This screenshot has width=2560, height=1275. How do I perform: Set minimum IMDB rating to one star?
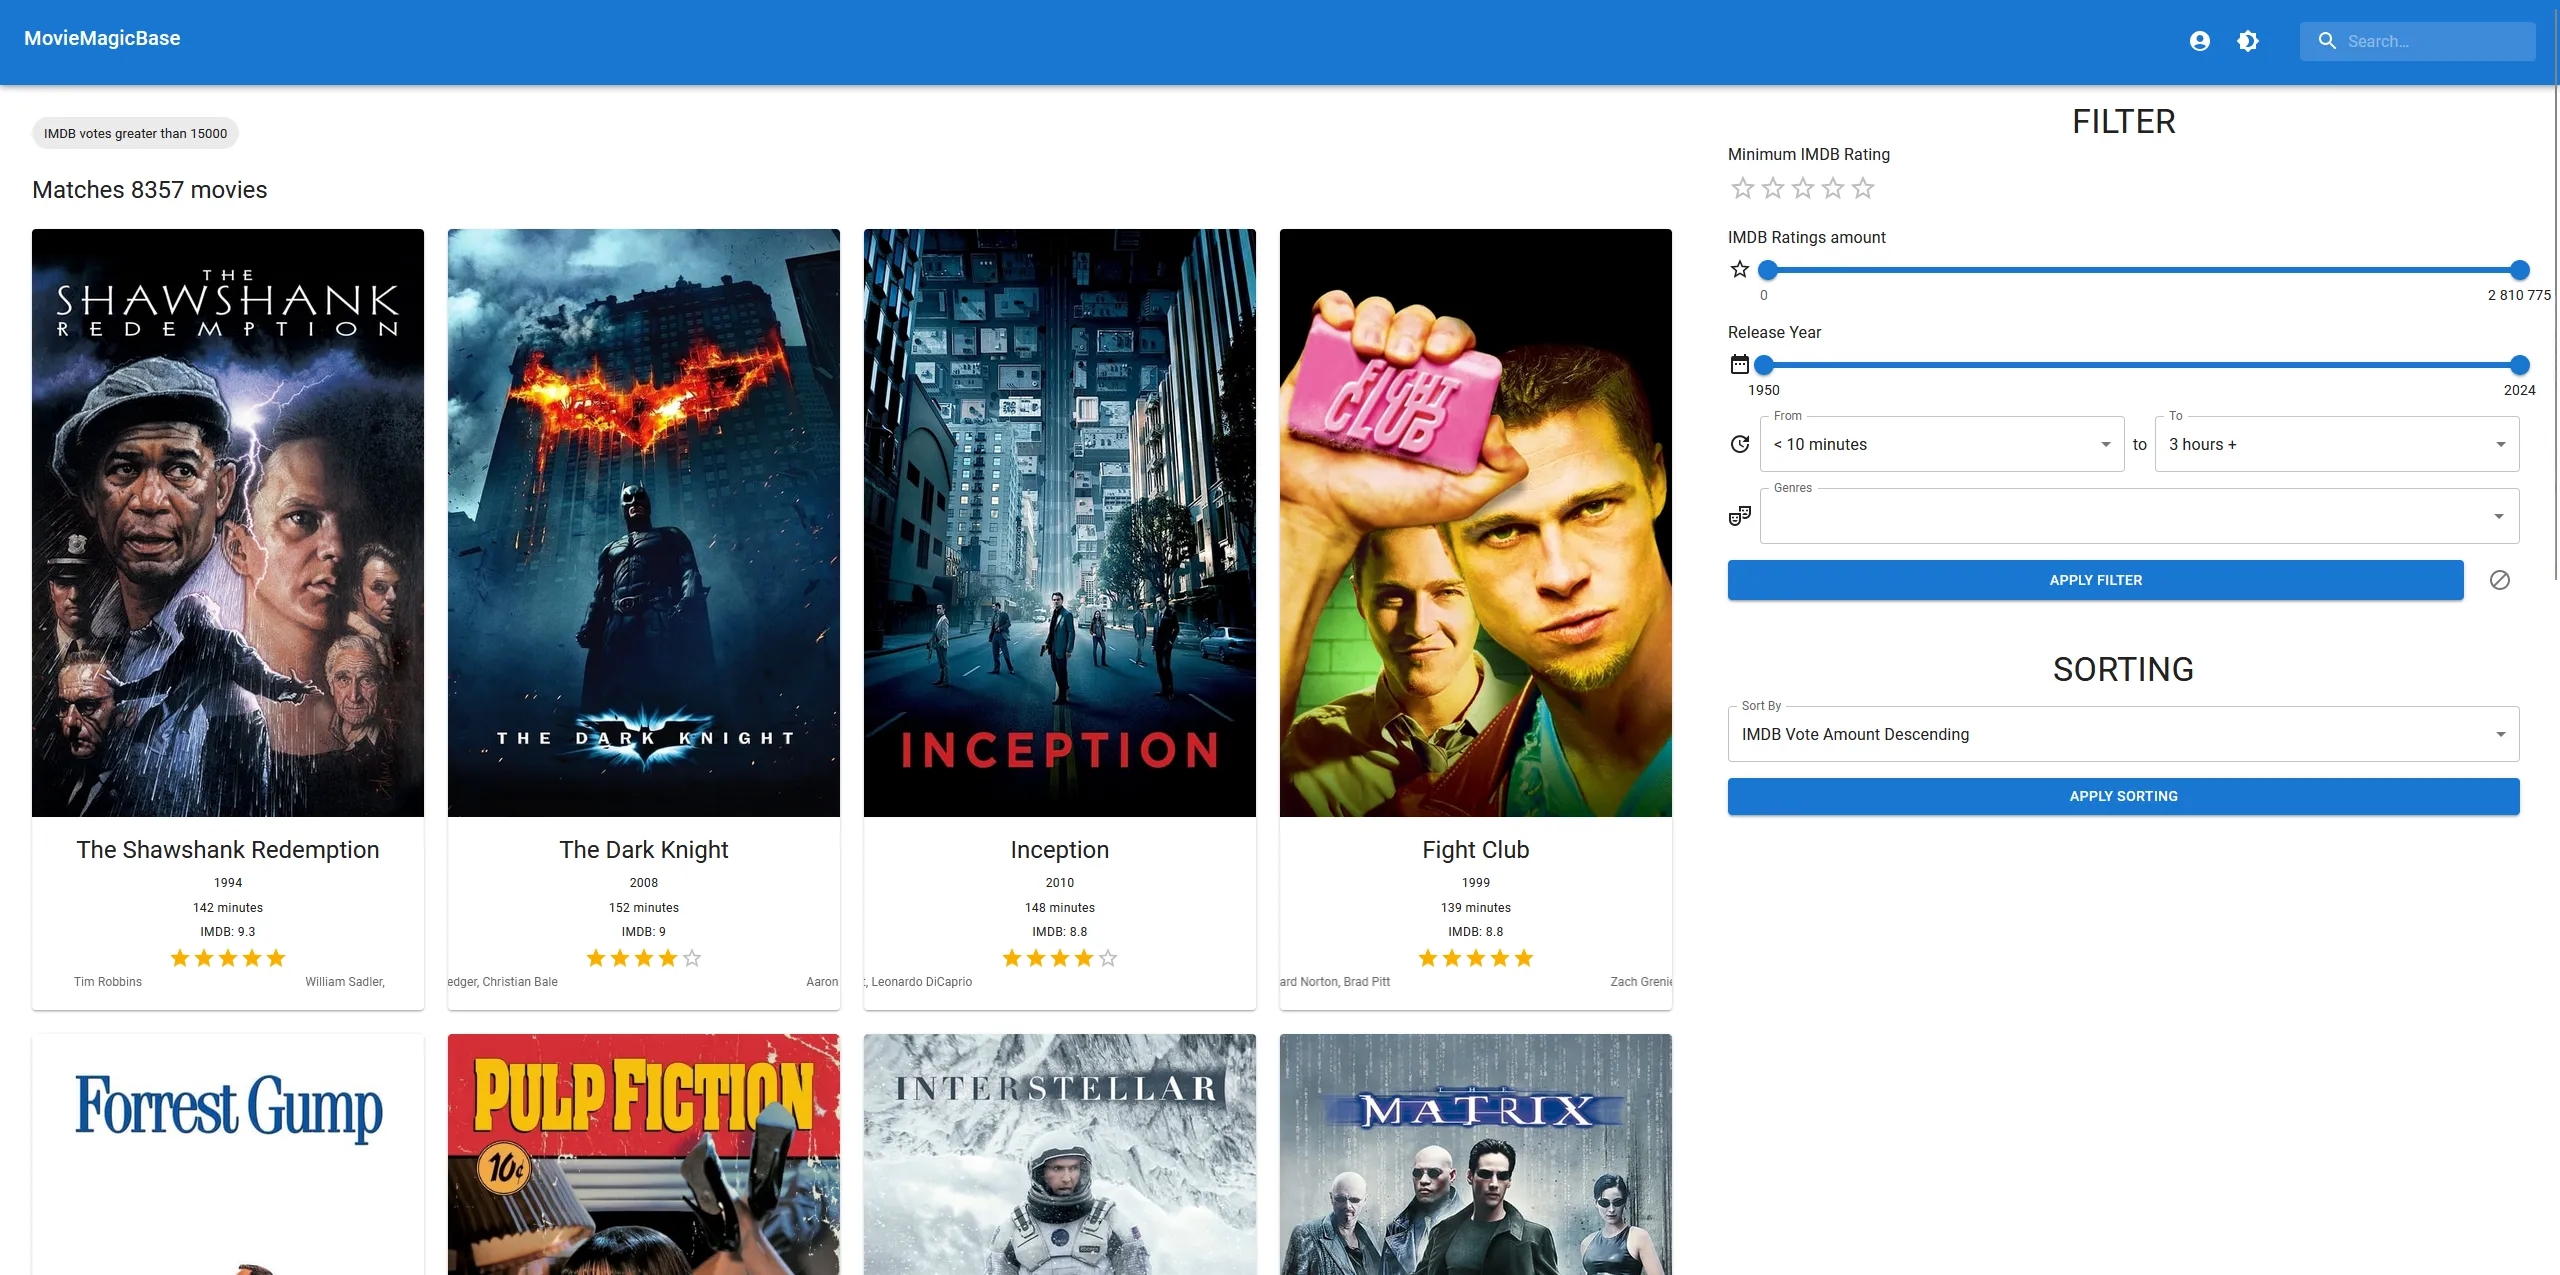pyautogui.click(x=1743, y=188)
